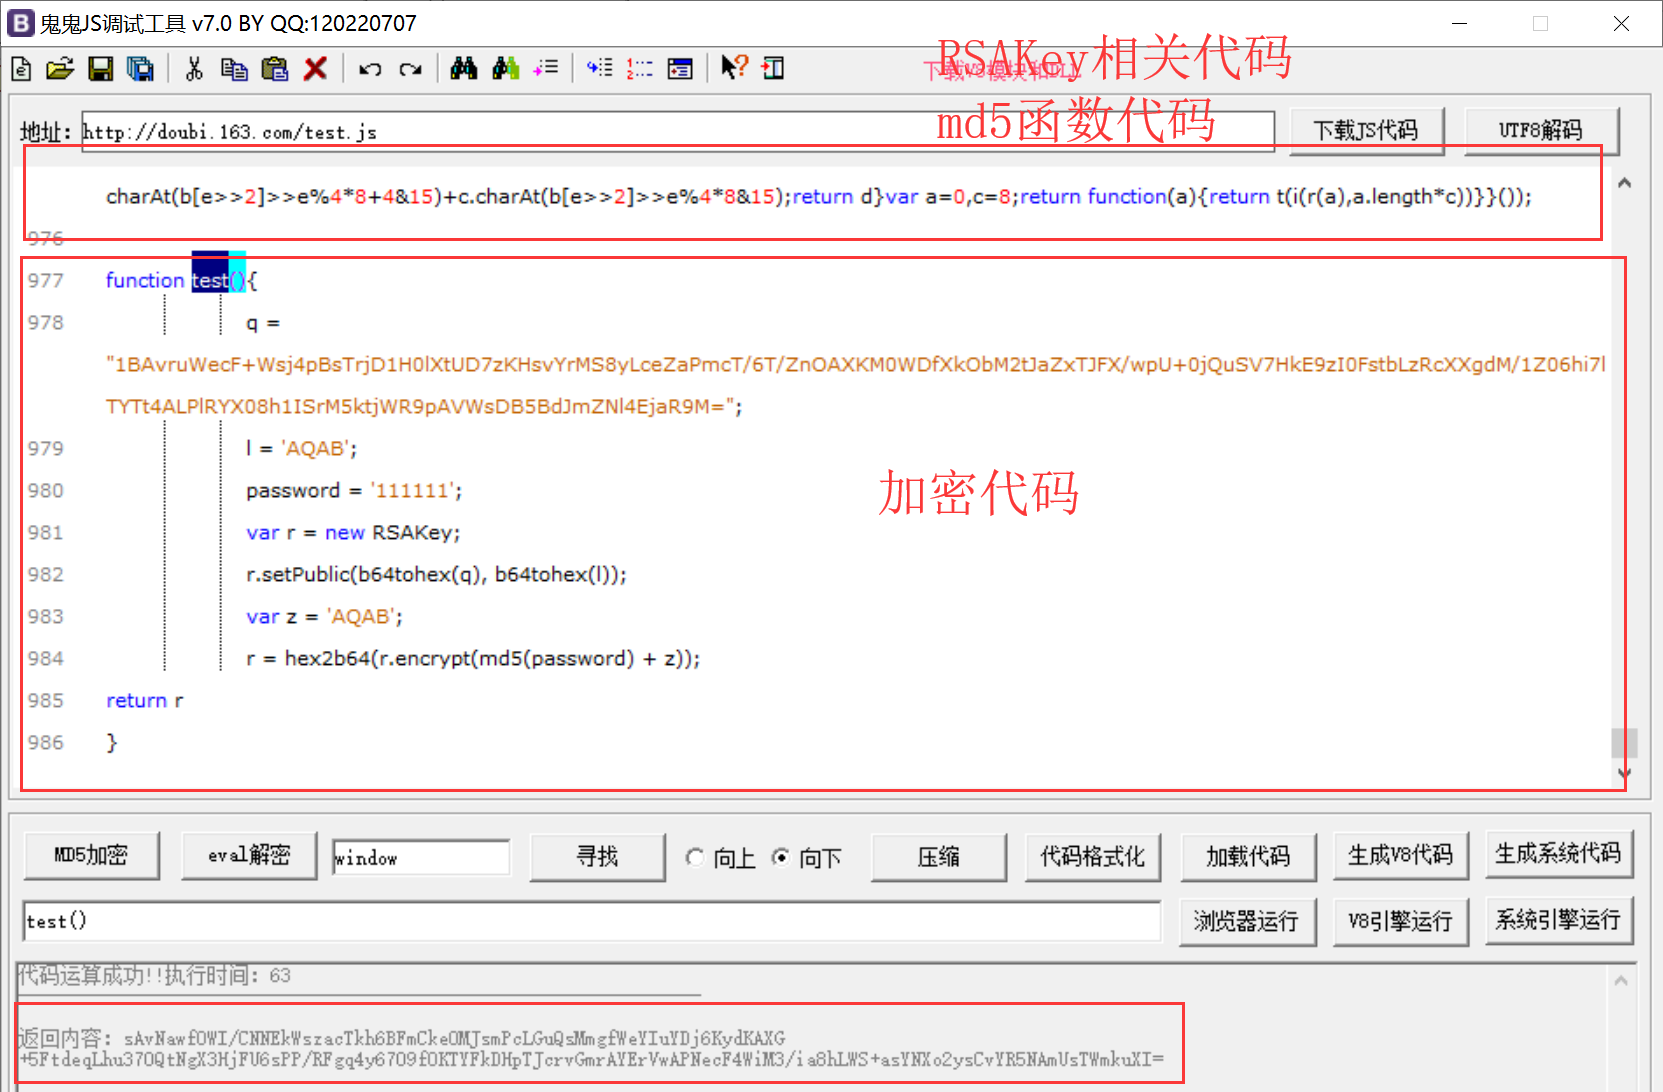Image resolution: width=1663 pixels, height=1092 pixels.
Task: Click line number 979 in the gutter
Action: pyautogui.click(x=46, y=449)
